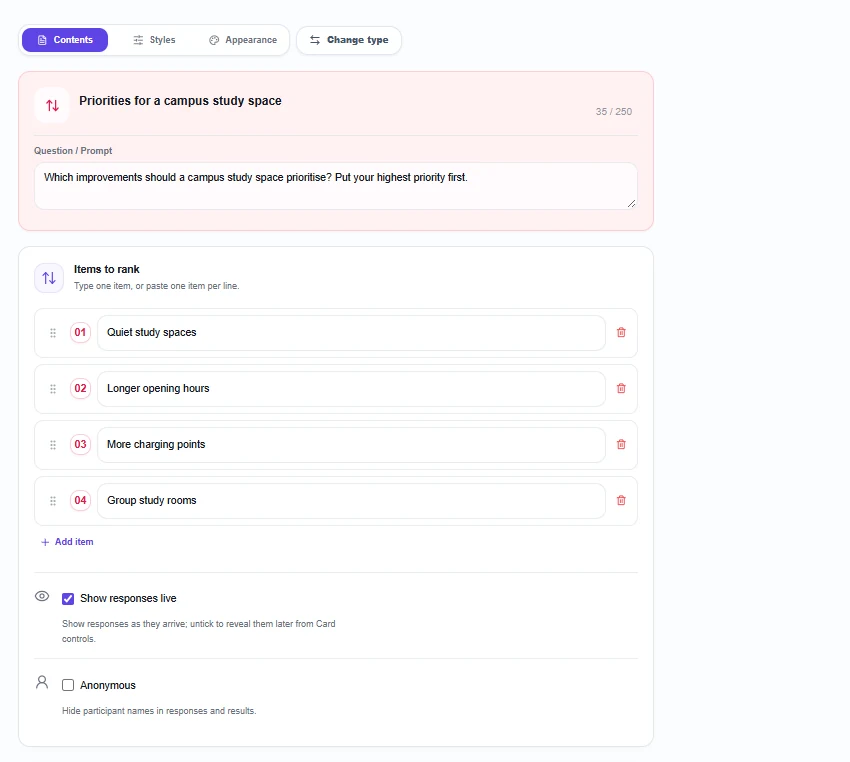Click the 04 number badge
This screenshot has width=850, height=762.
click(80, 500)
